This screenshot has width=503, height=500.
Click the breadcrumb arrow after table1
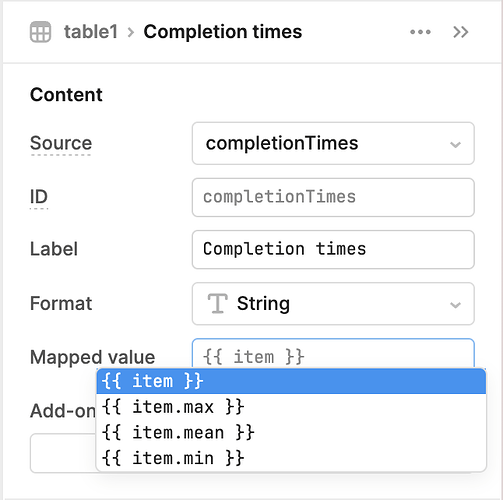pos(131,32)
